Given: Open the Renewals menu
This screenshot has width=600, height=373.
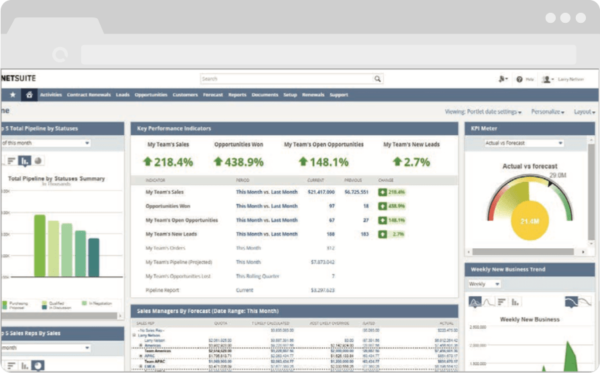Looking at the screenshot, I should coord(313,95).
